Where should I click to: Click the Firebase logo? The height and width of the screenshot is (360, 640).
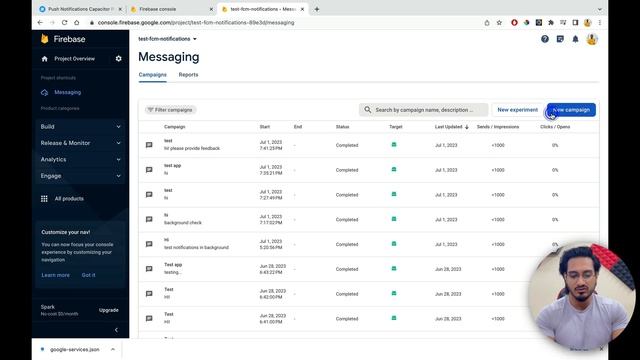point(63,39)
